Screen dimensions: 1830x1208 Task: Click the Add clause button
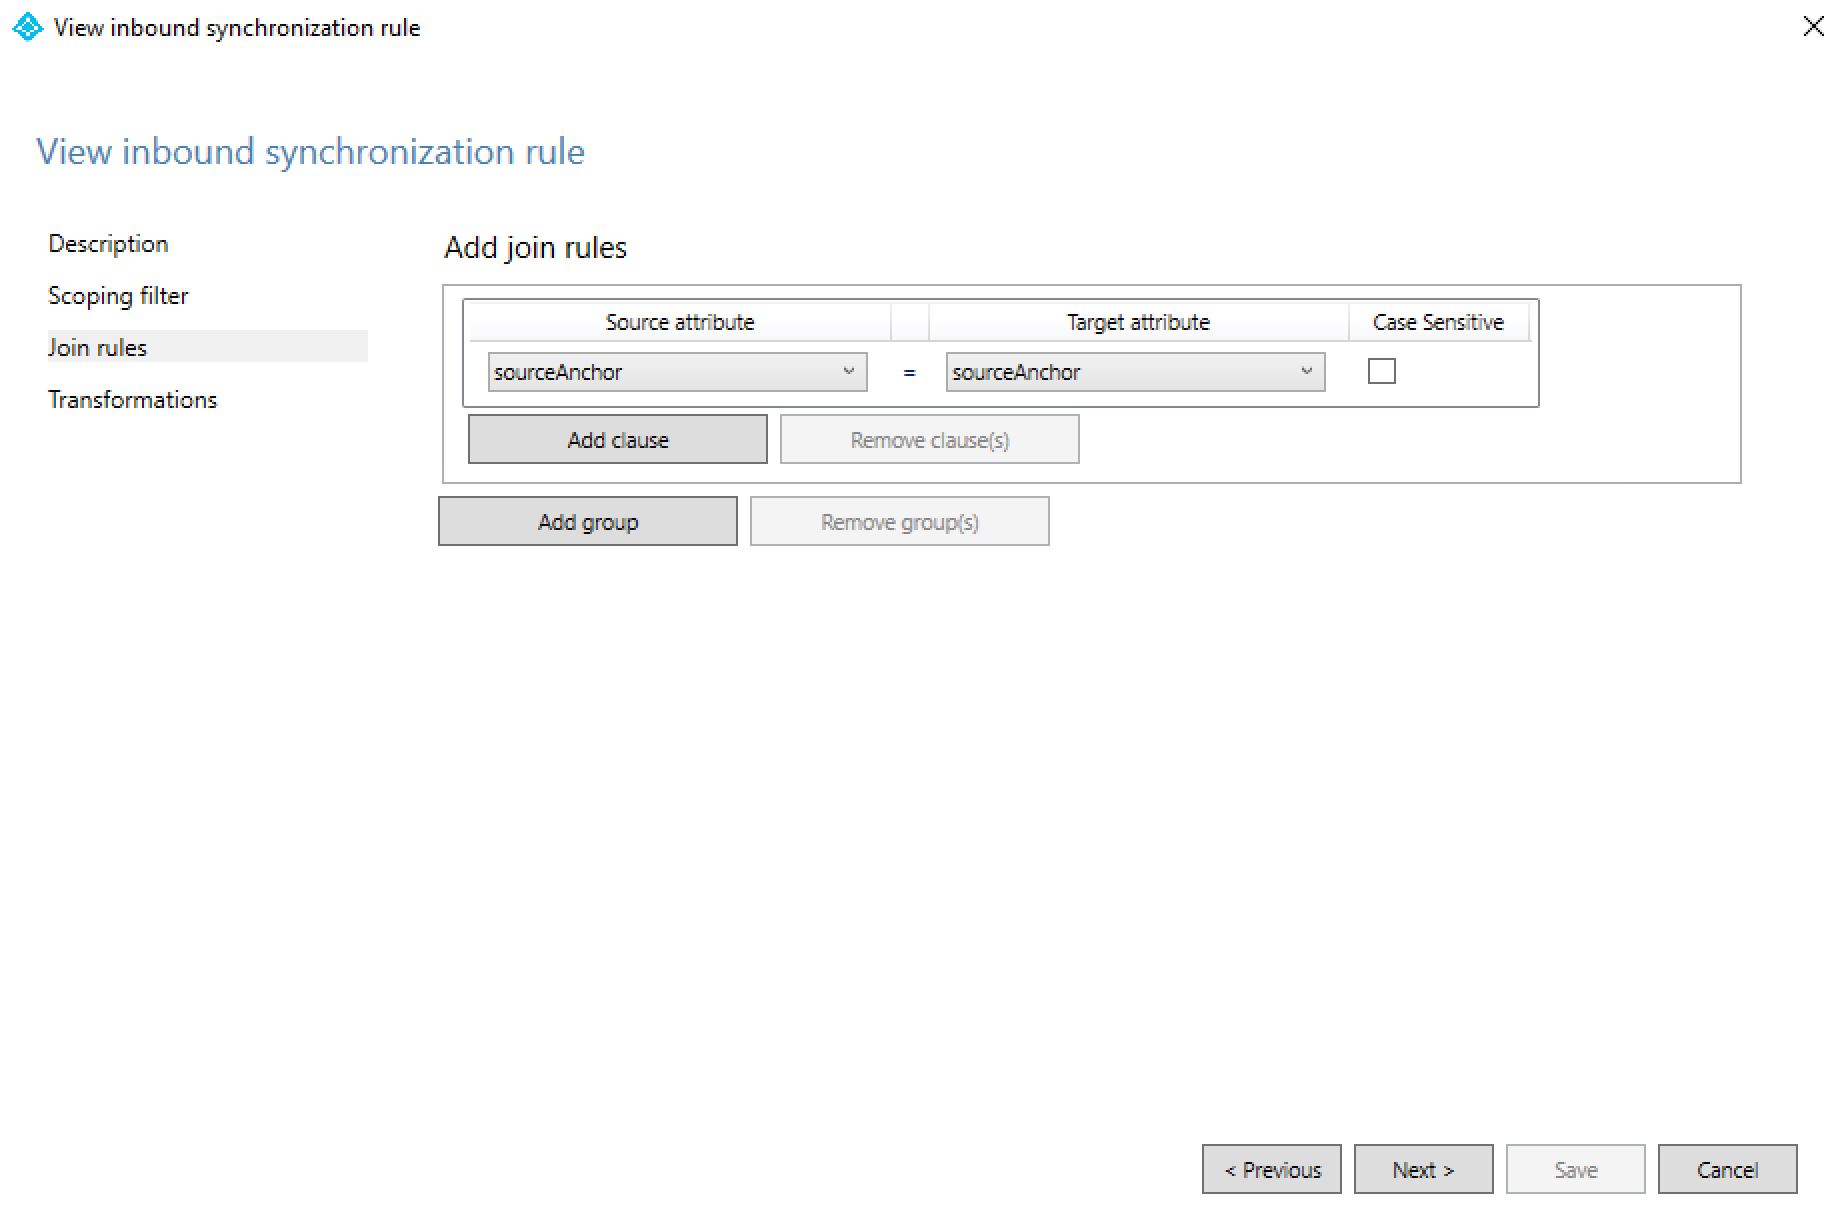tap(618, 440)
